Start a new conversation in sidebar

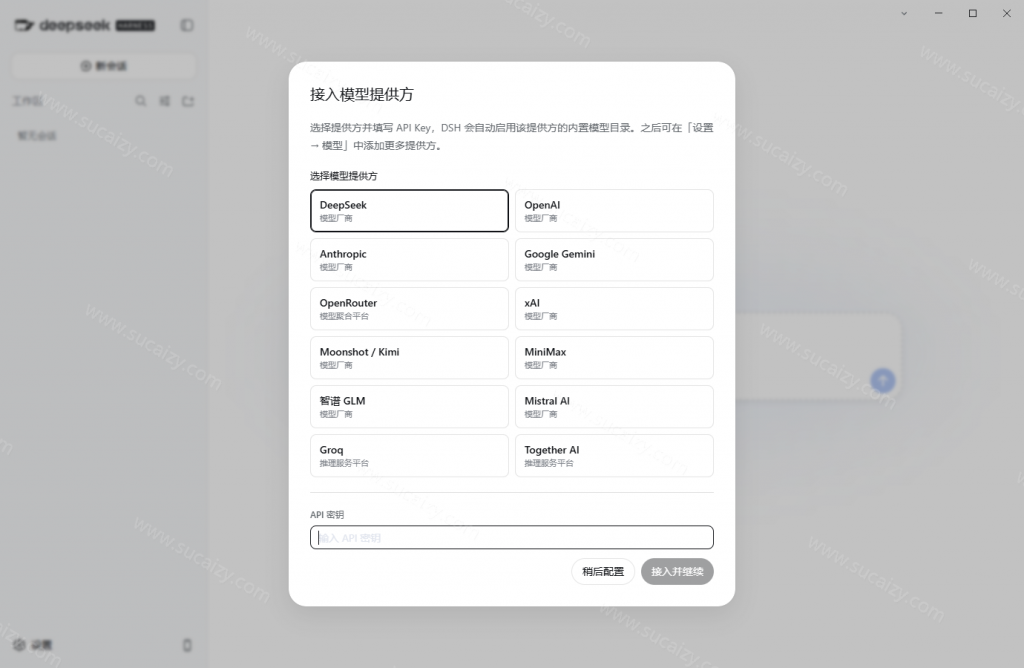pyautogui.click(x=104, y=66)
